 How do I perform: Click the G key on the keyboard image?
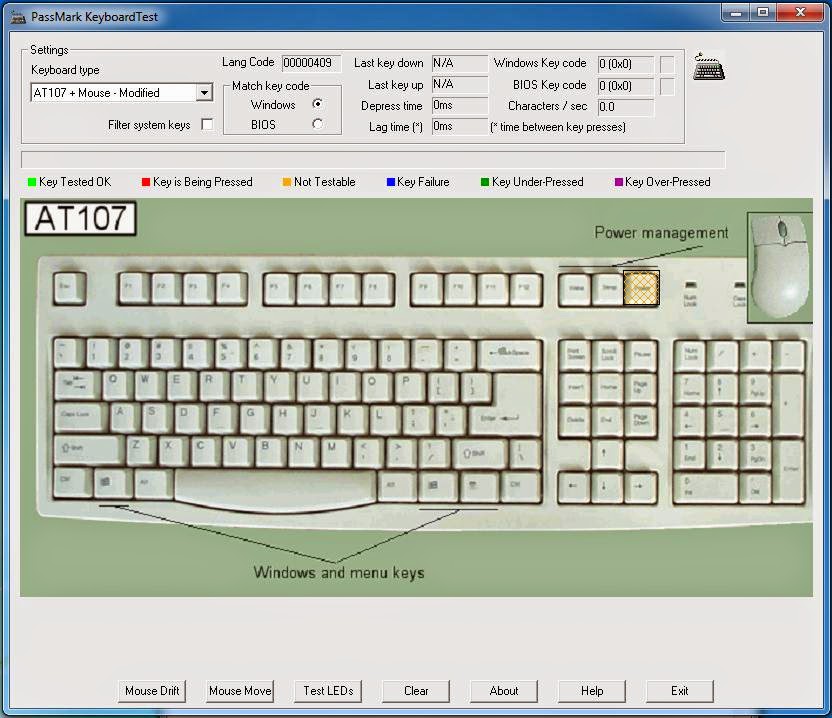(254, 417)
